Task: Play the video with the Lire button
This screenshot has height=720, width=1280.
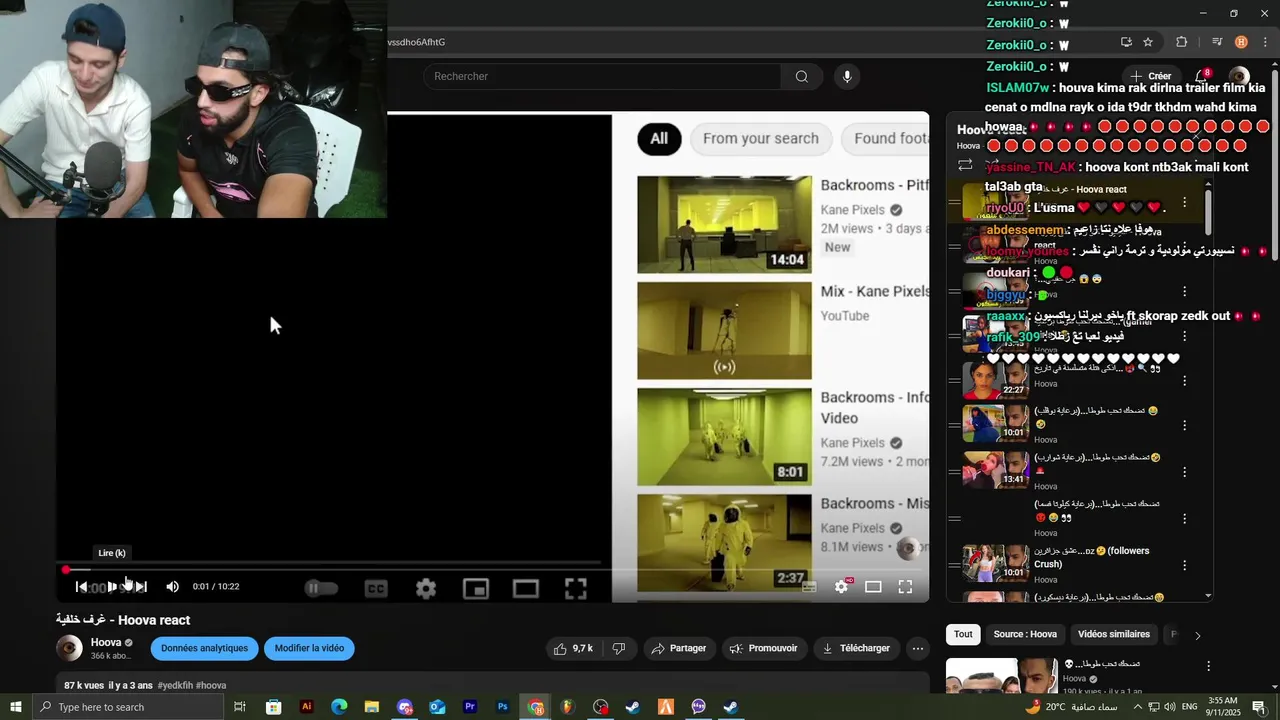Action: pyautogui.click(x=112, y=587)
